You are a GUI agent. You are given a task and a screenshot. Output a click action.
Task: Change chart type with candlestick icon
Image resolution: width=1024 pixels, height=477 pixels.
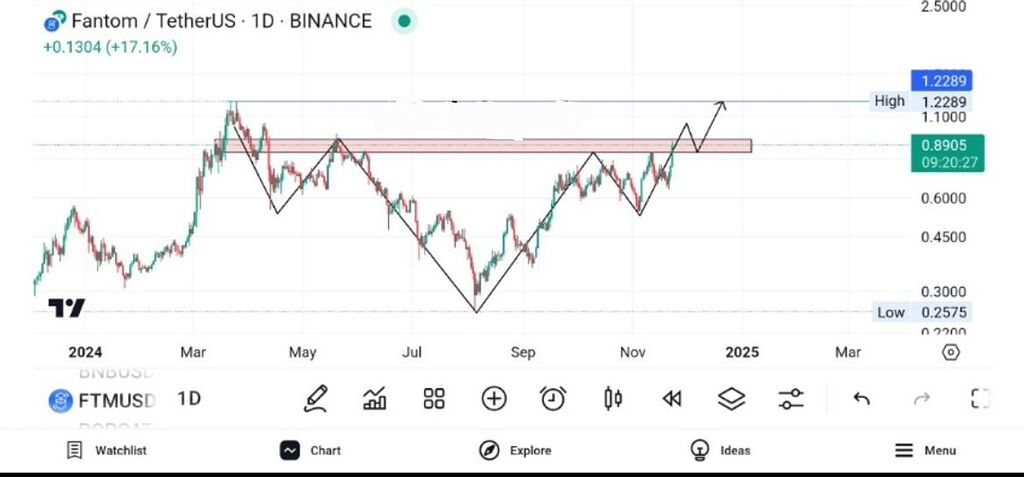coord(613,399)
